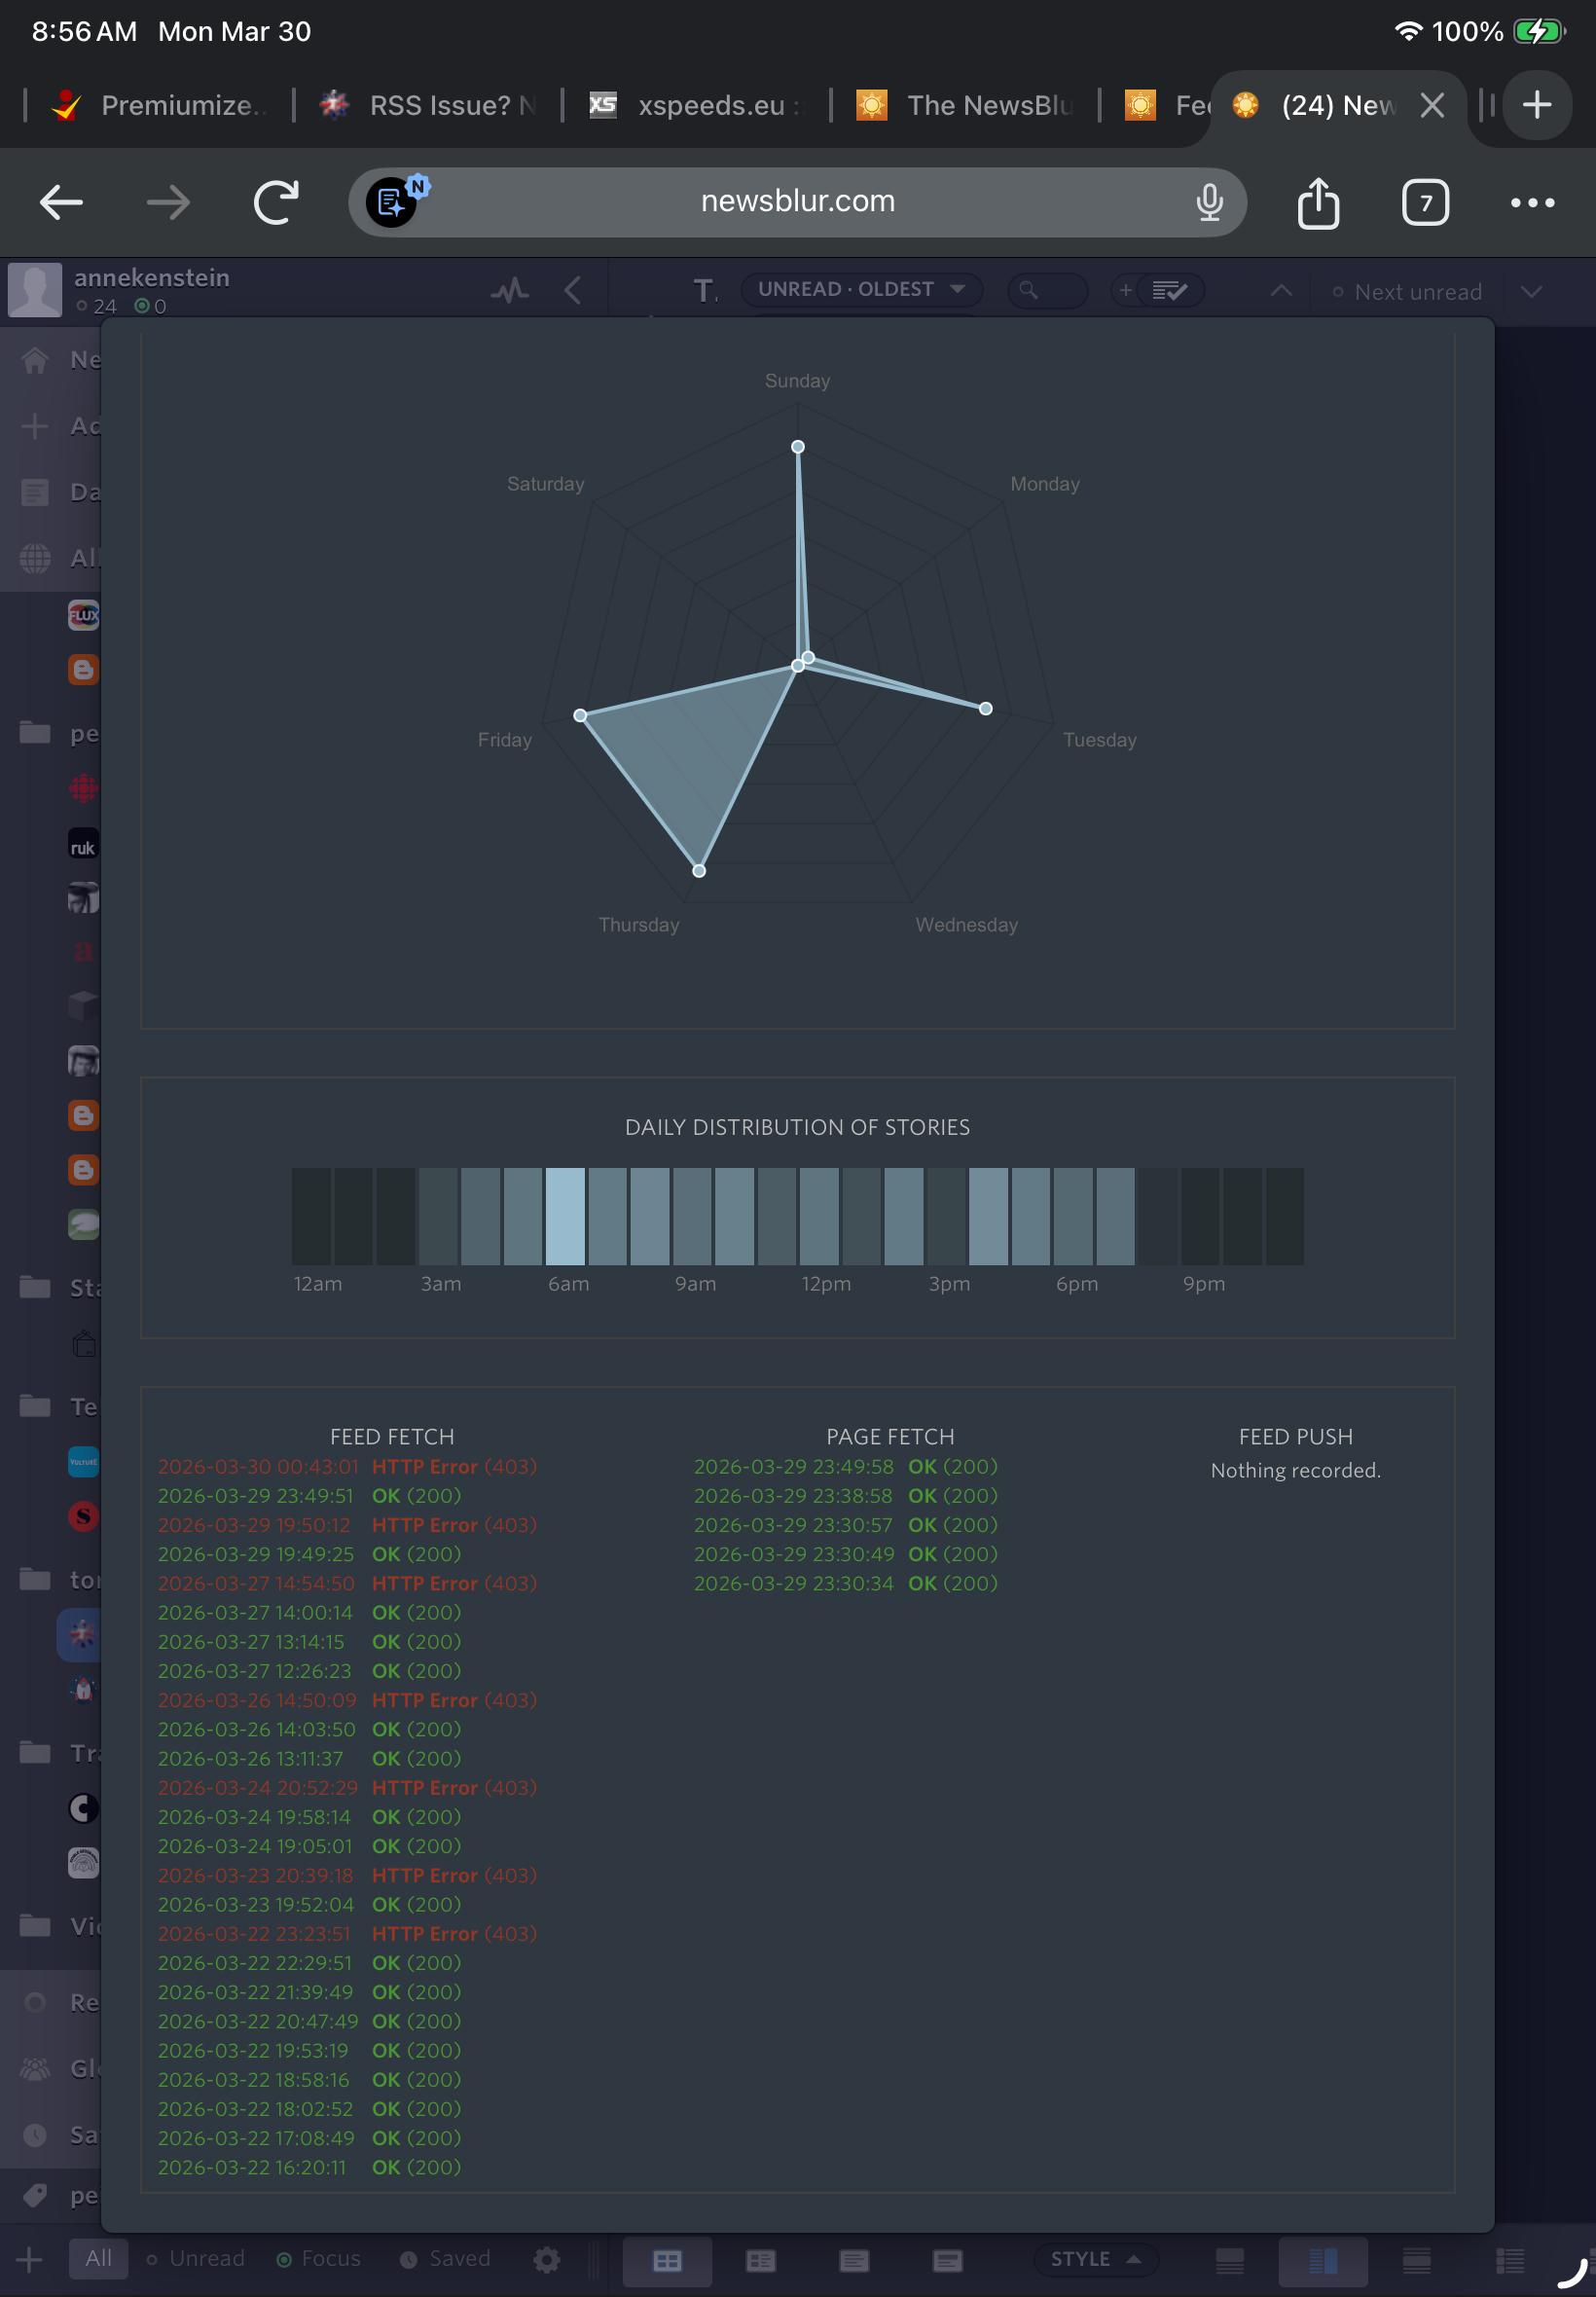Switch feed filter to Saved
The image size is (1596, 2297).
(x=446, y=2259)
